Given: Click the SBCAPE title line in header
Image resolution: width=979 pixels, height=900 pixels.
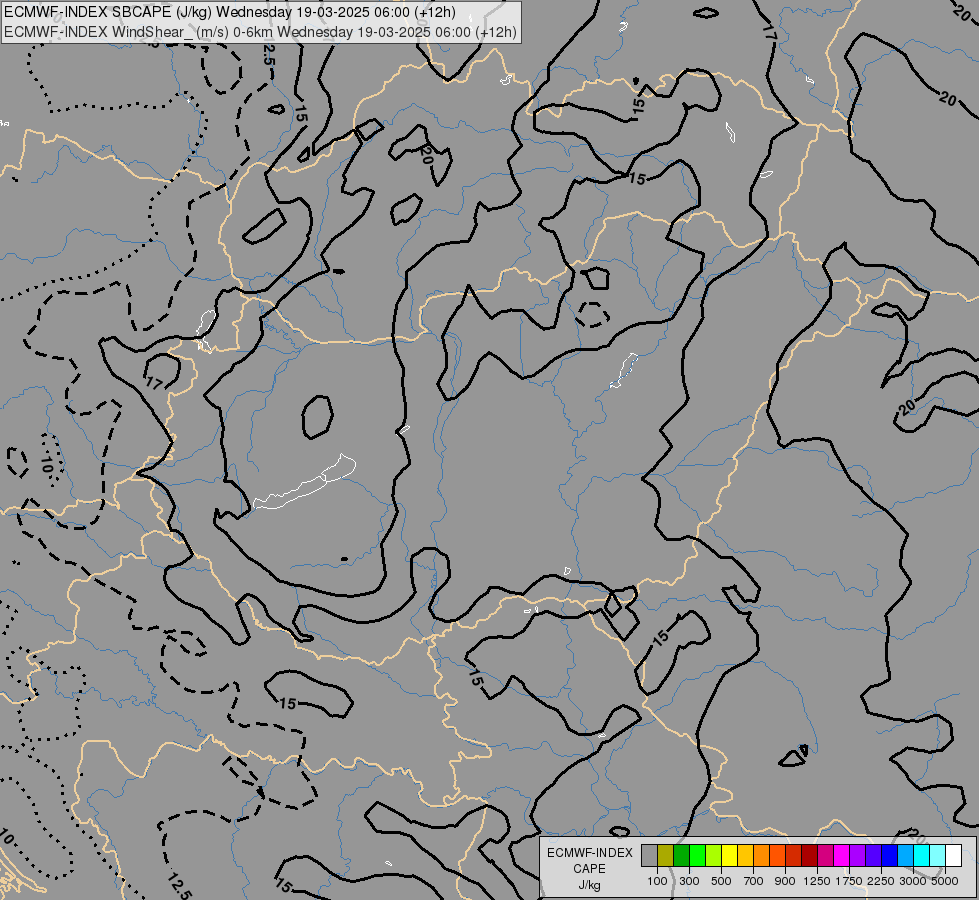Looking at the screenshot, I should tap(230, 12).
